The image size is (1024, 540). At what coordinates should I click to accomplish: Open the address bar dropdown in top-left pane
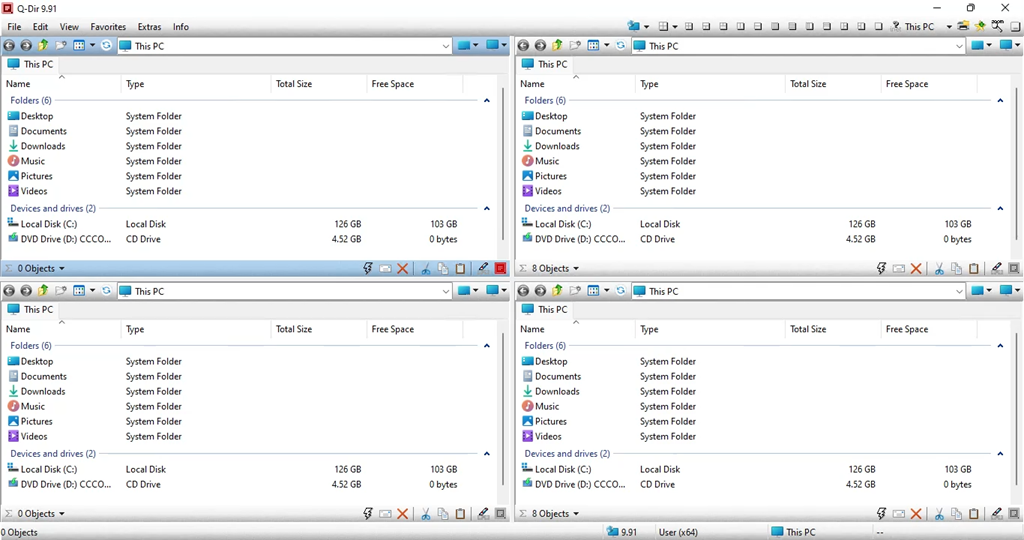tap(446, 45)
